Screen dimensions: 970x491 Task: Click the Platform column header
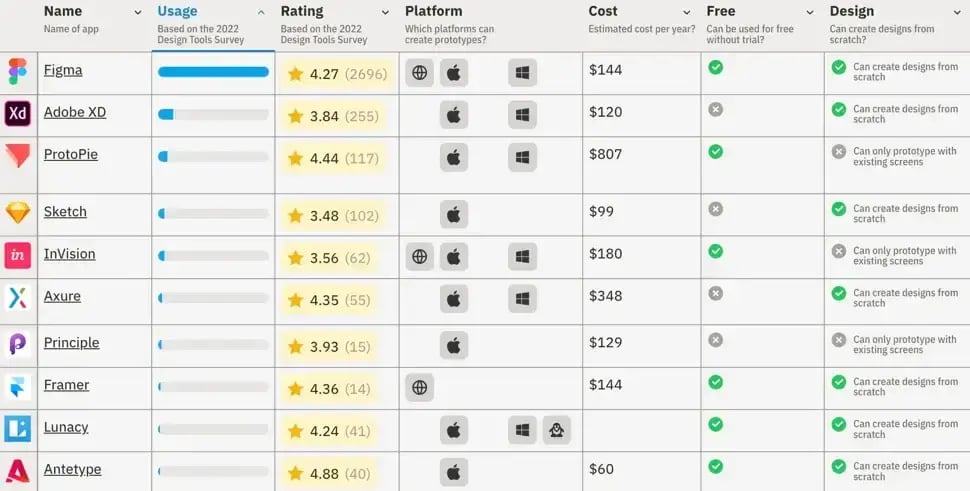[434, 11]
